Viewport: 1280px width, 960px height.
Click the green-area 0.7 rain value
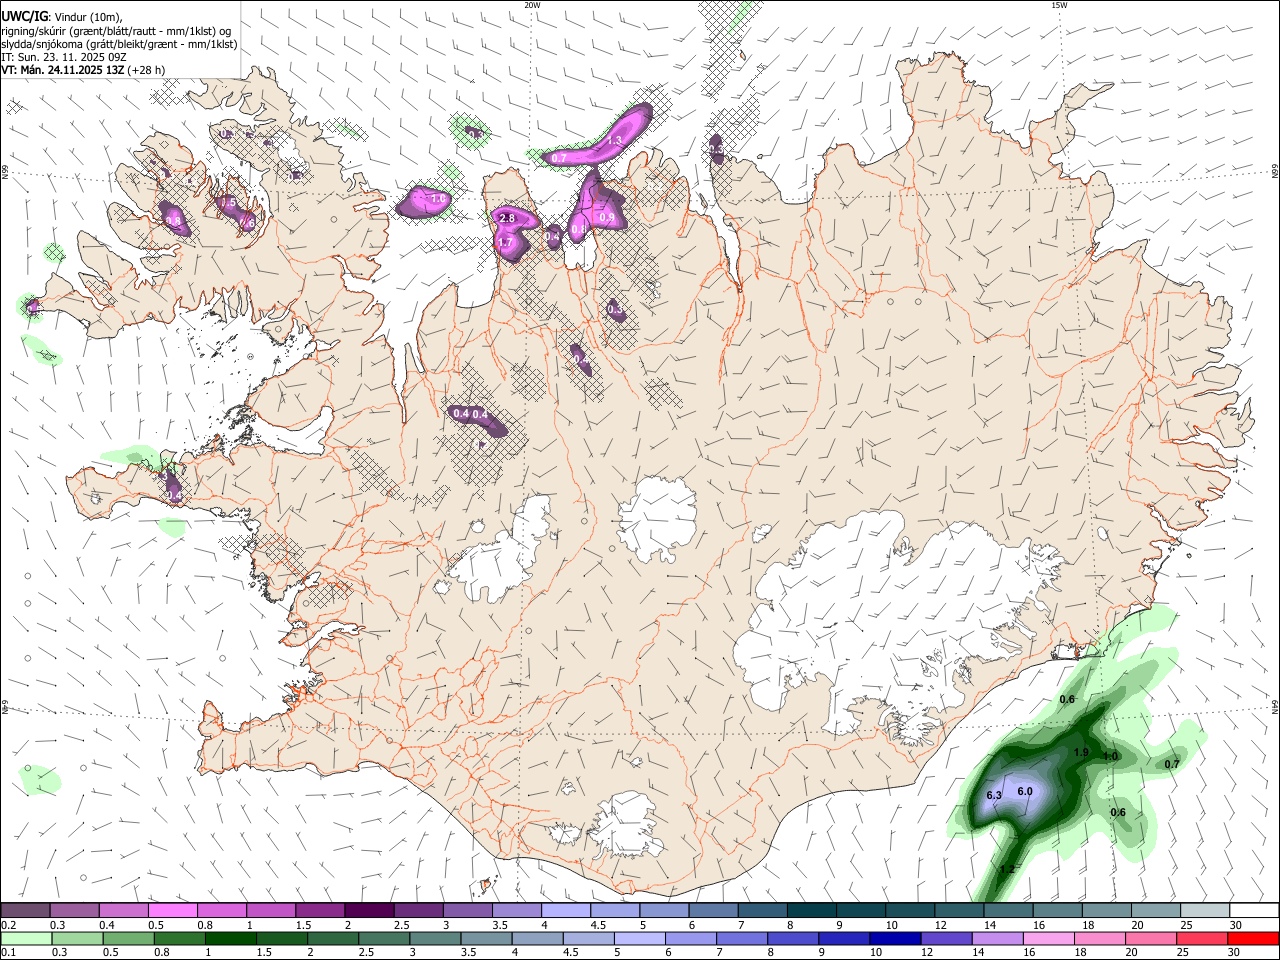(1172, 765)
